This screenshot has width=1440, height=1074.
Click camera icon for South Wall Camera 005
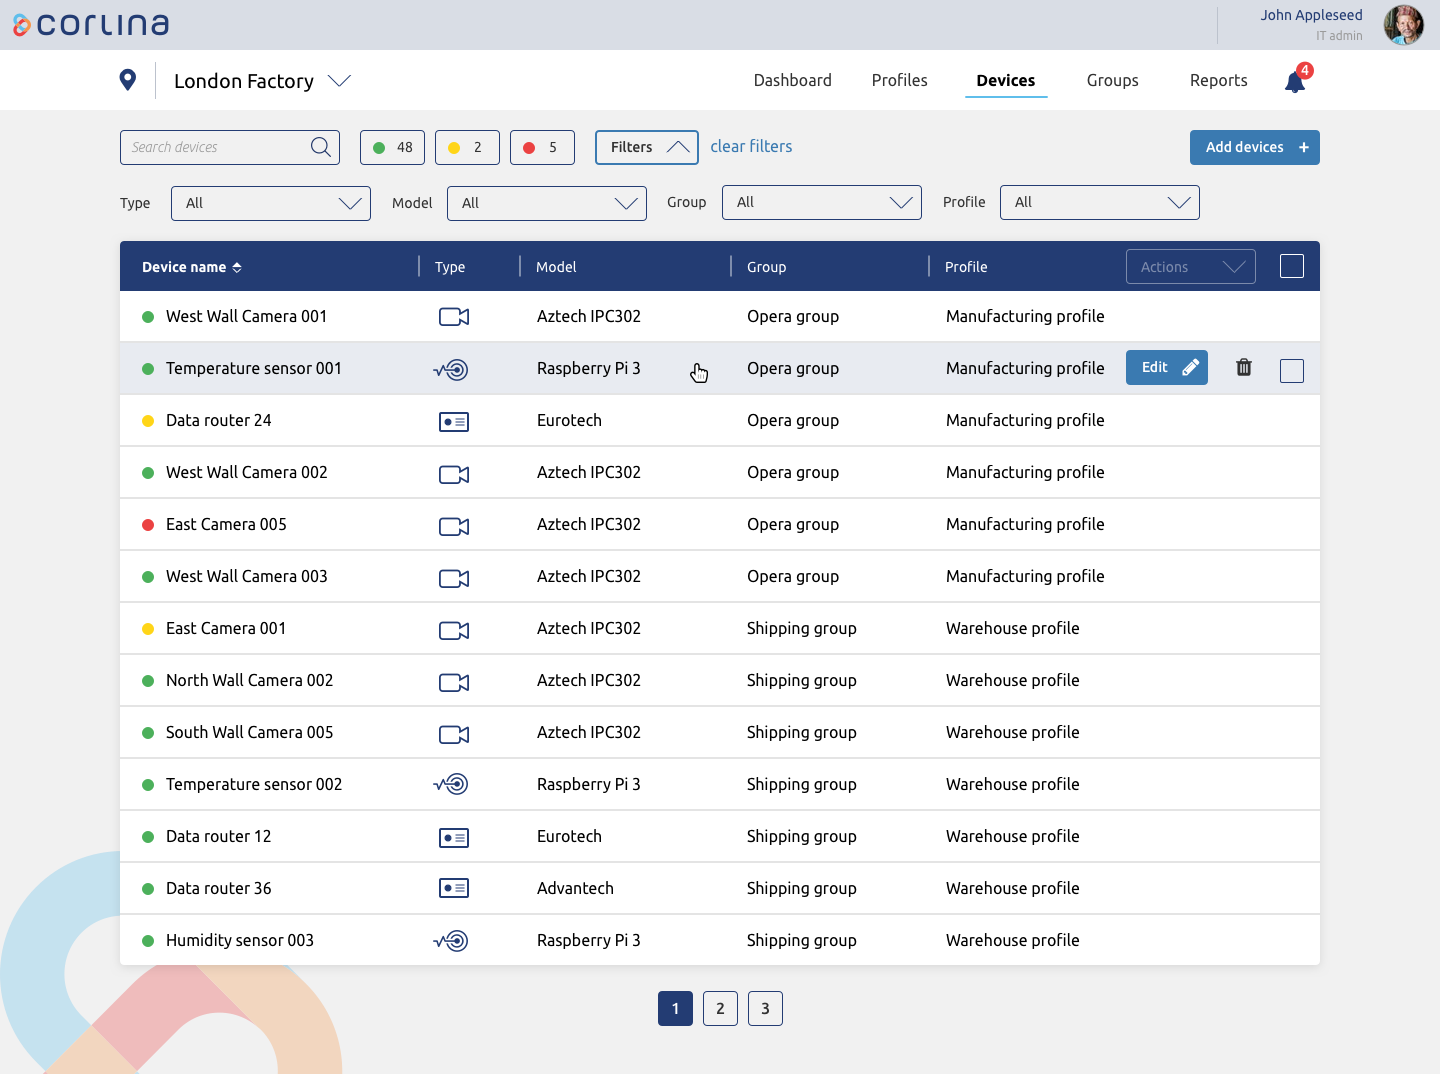[x=454, y=734]
